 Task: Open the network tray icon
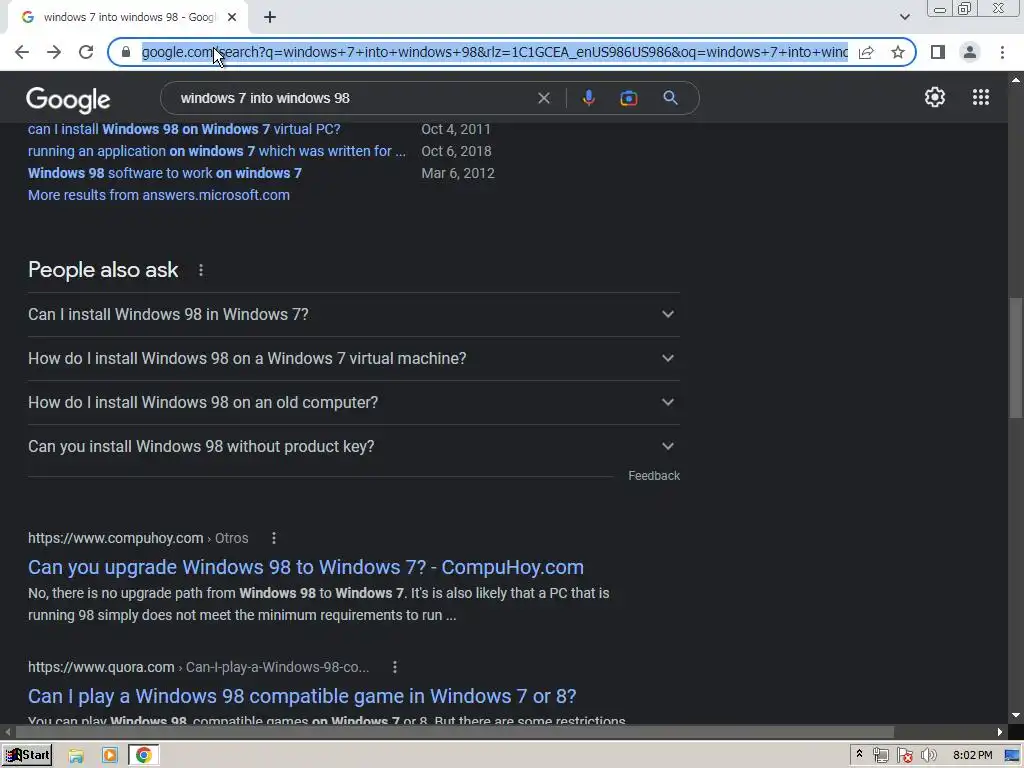880,756
